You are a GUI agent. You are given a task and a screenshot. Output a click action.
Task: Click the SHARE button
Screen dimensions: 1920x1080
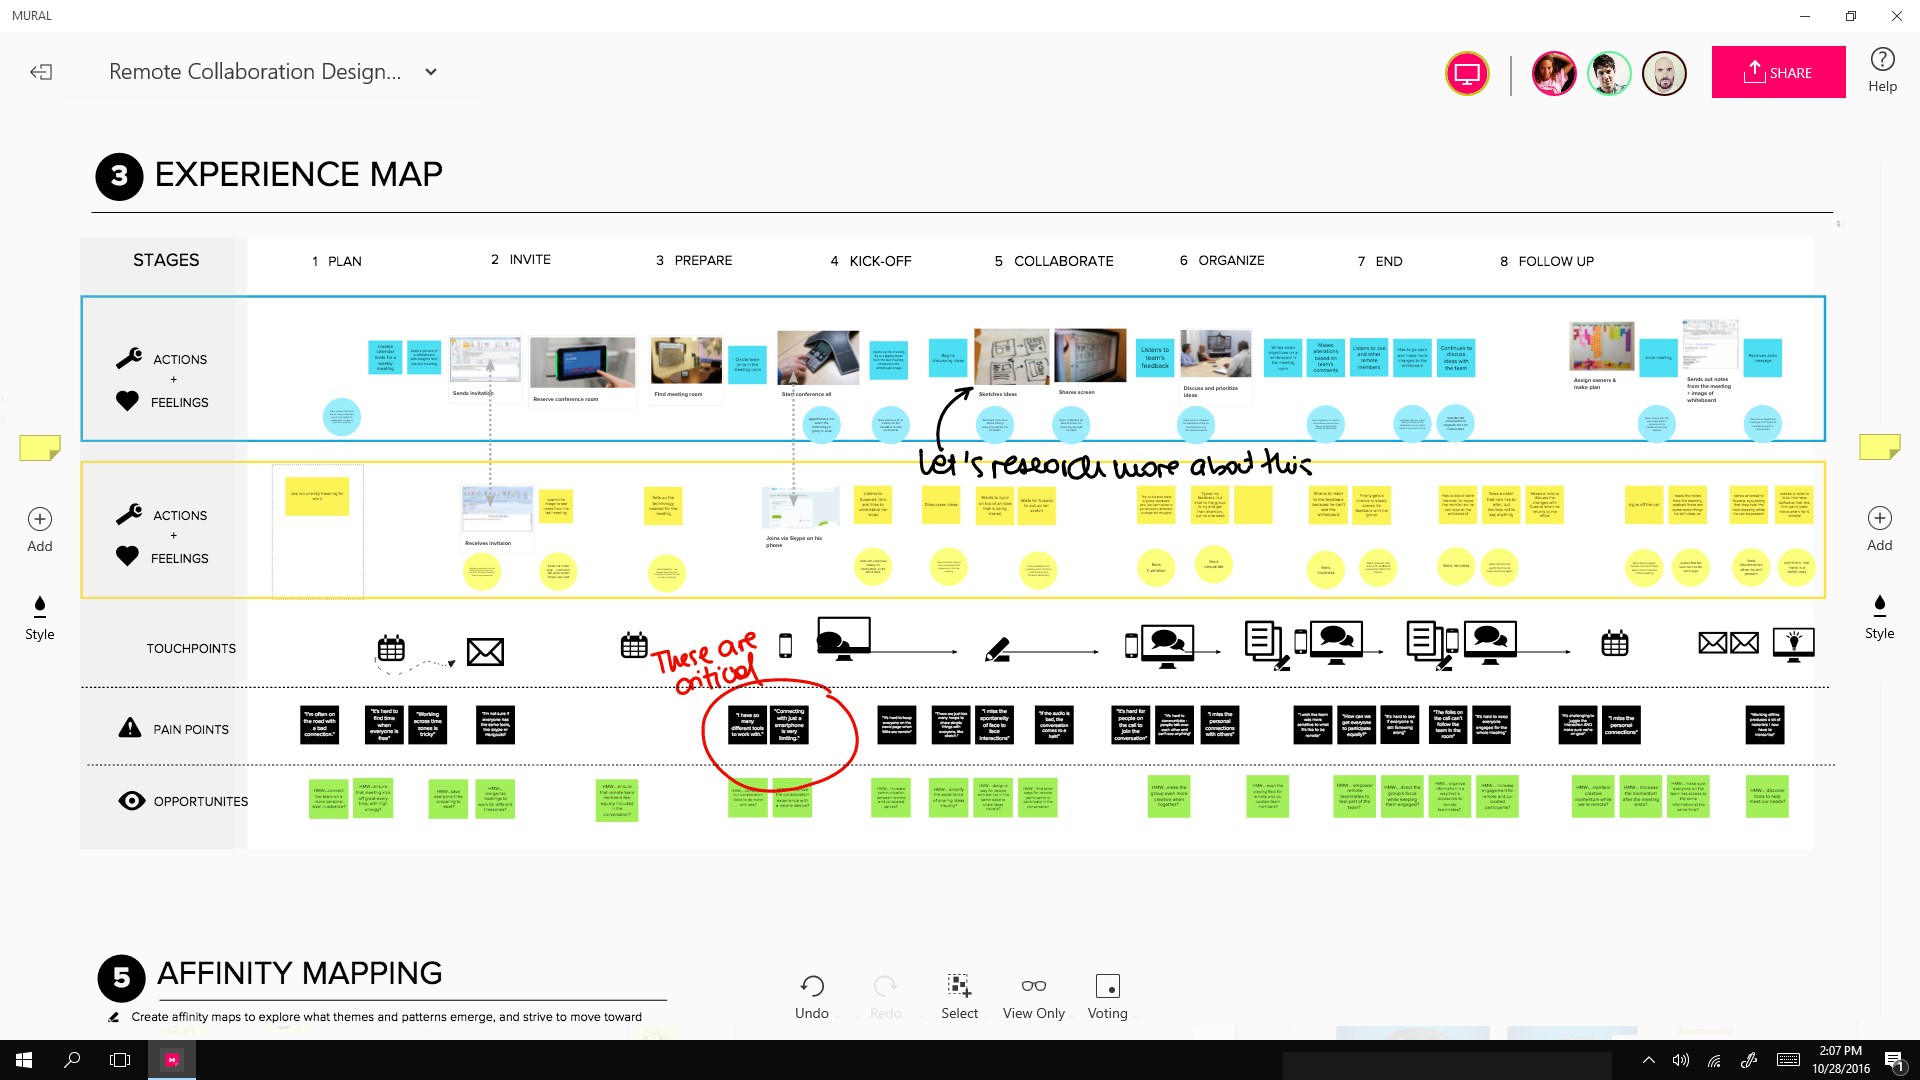point(1778,72)
